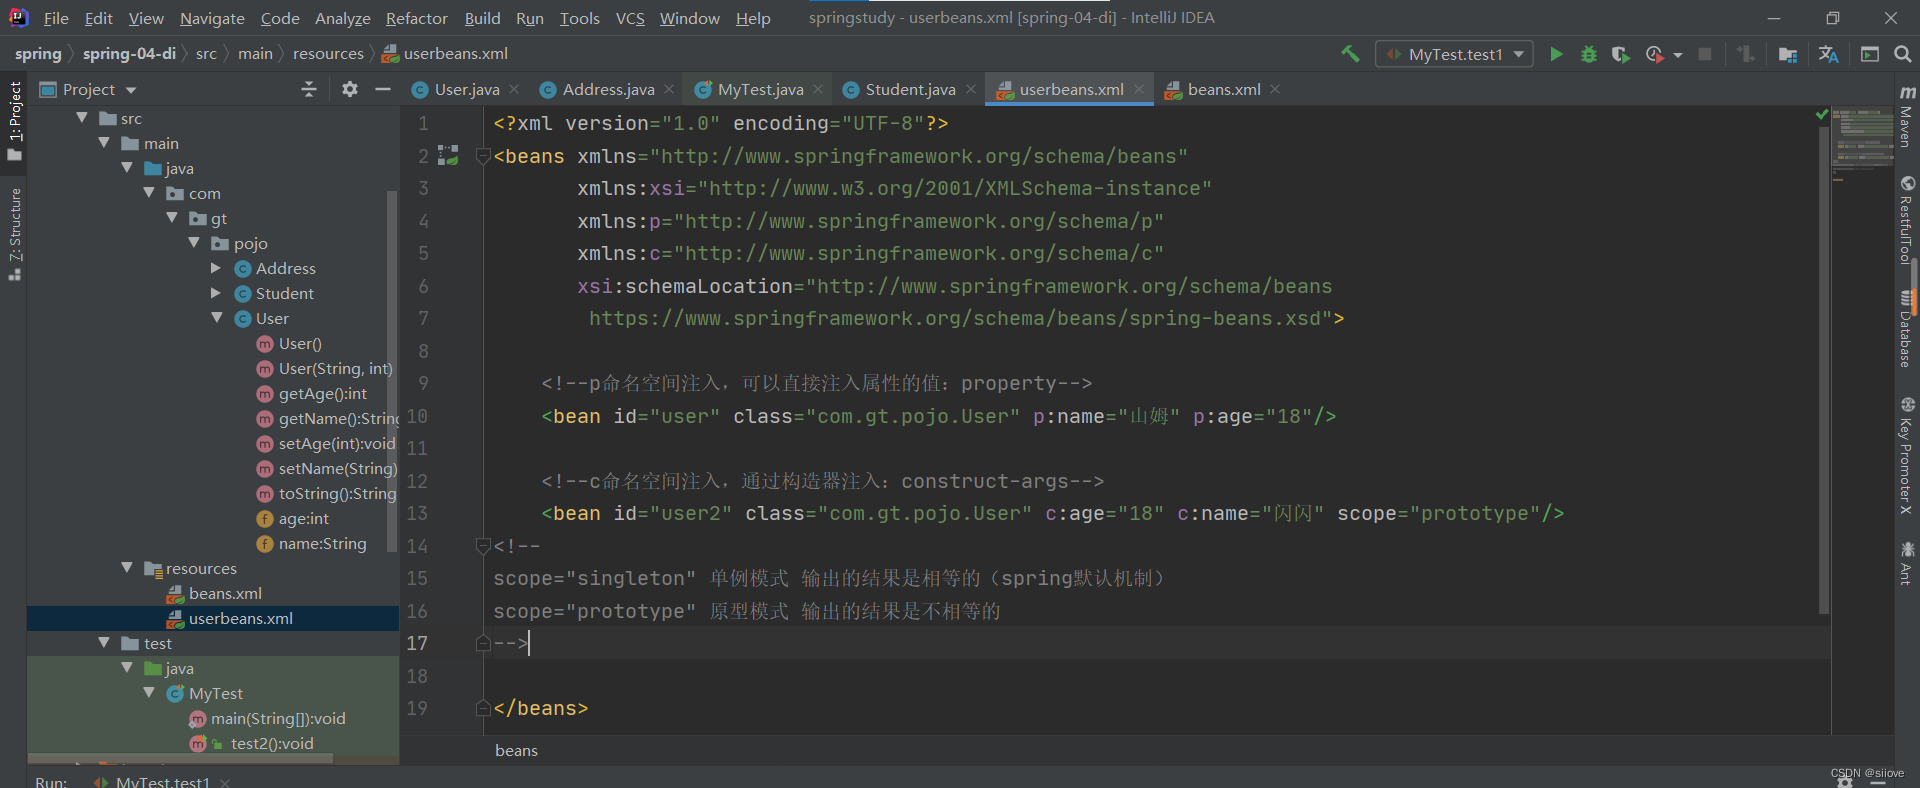Click the Run Anything window icon
1920x788 pixels.
[x=1869, y=54]
